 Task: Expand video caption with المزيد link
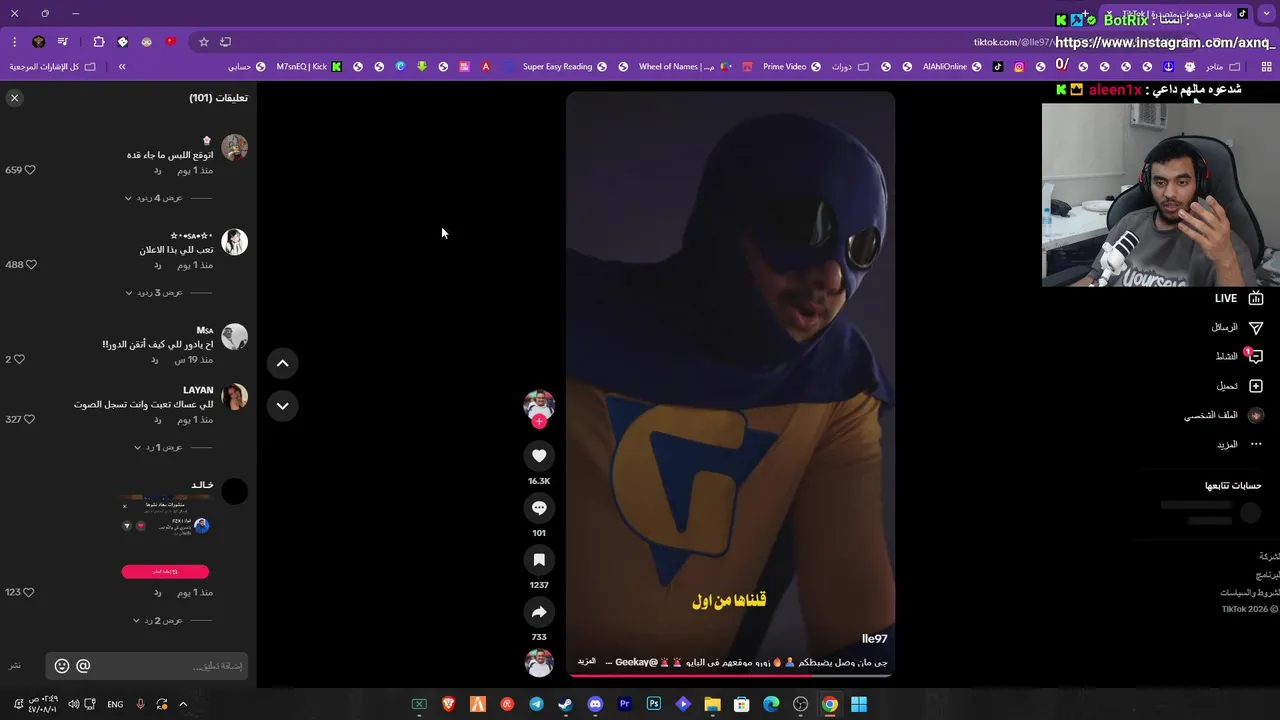pos(587,662)
